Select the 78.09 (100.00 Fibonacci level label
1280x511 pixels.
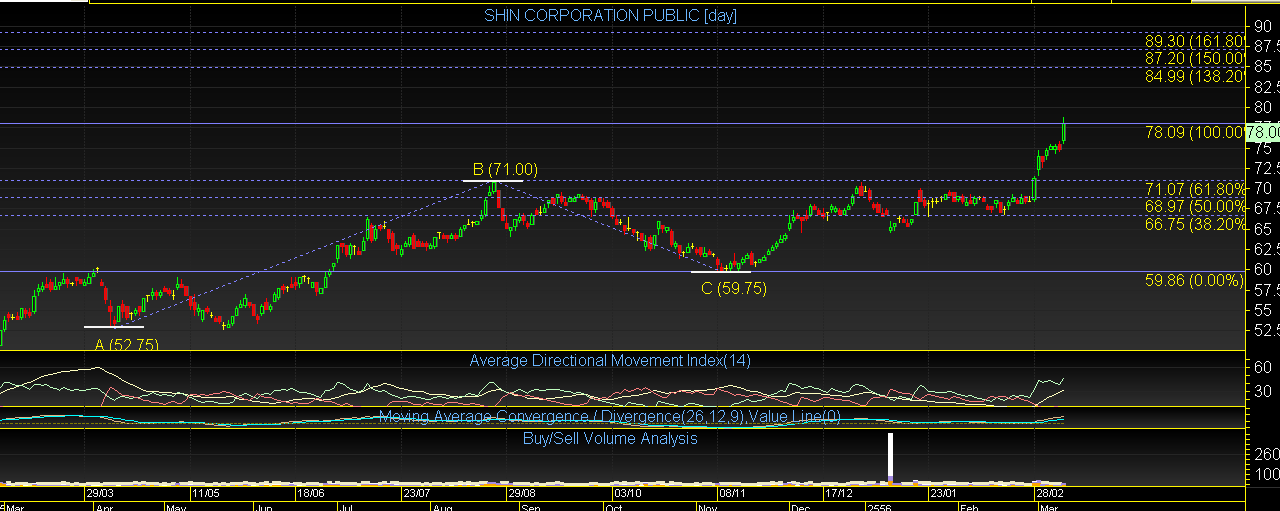click(1194, 132)
